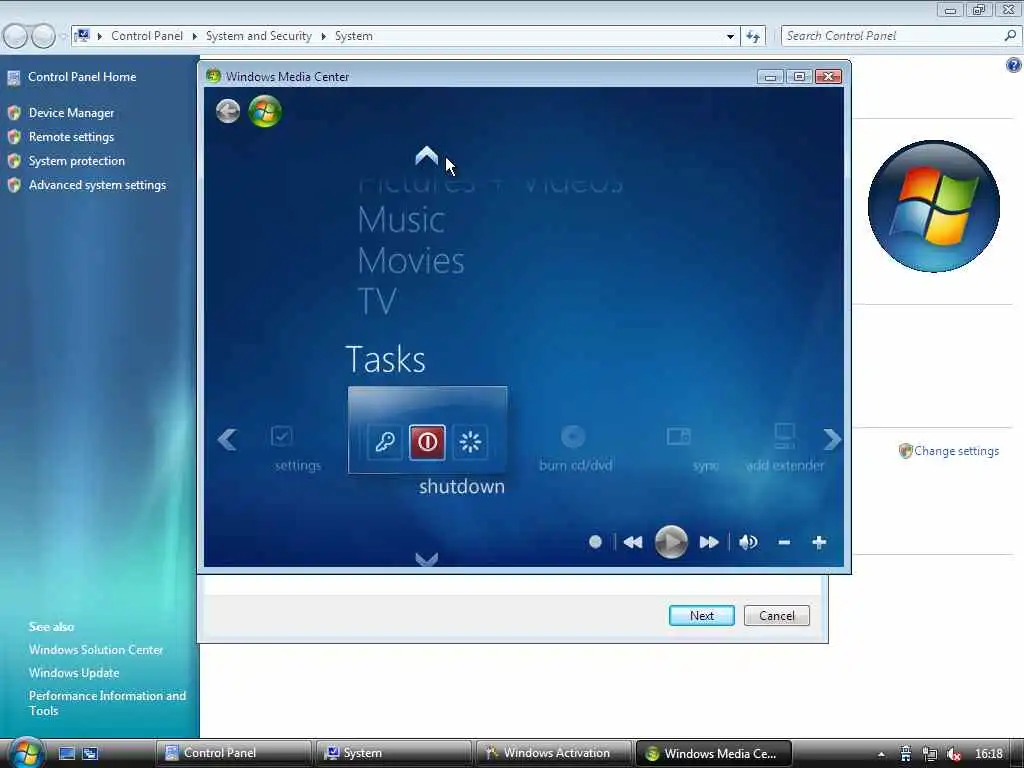
Task: Open Advanced system settings link
Action: pos(97,185)
